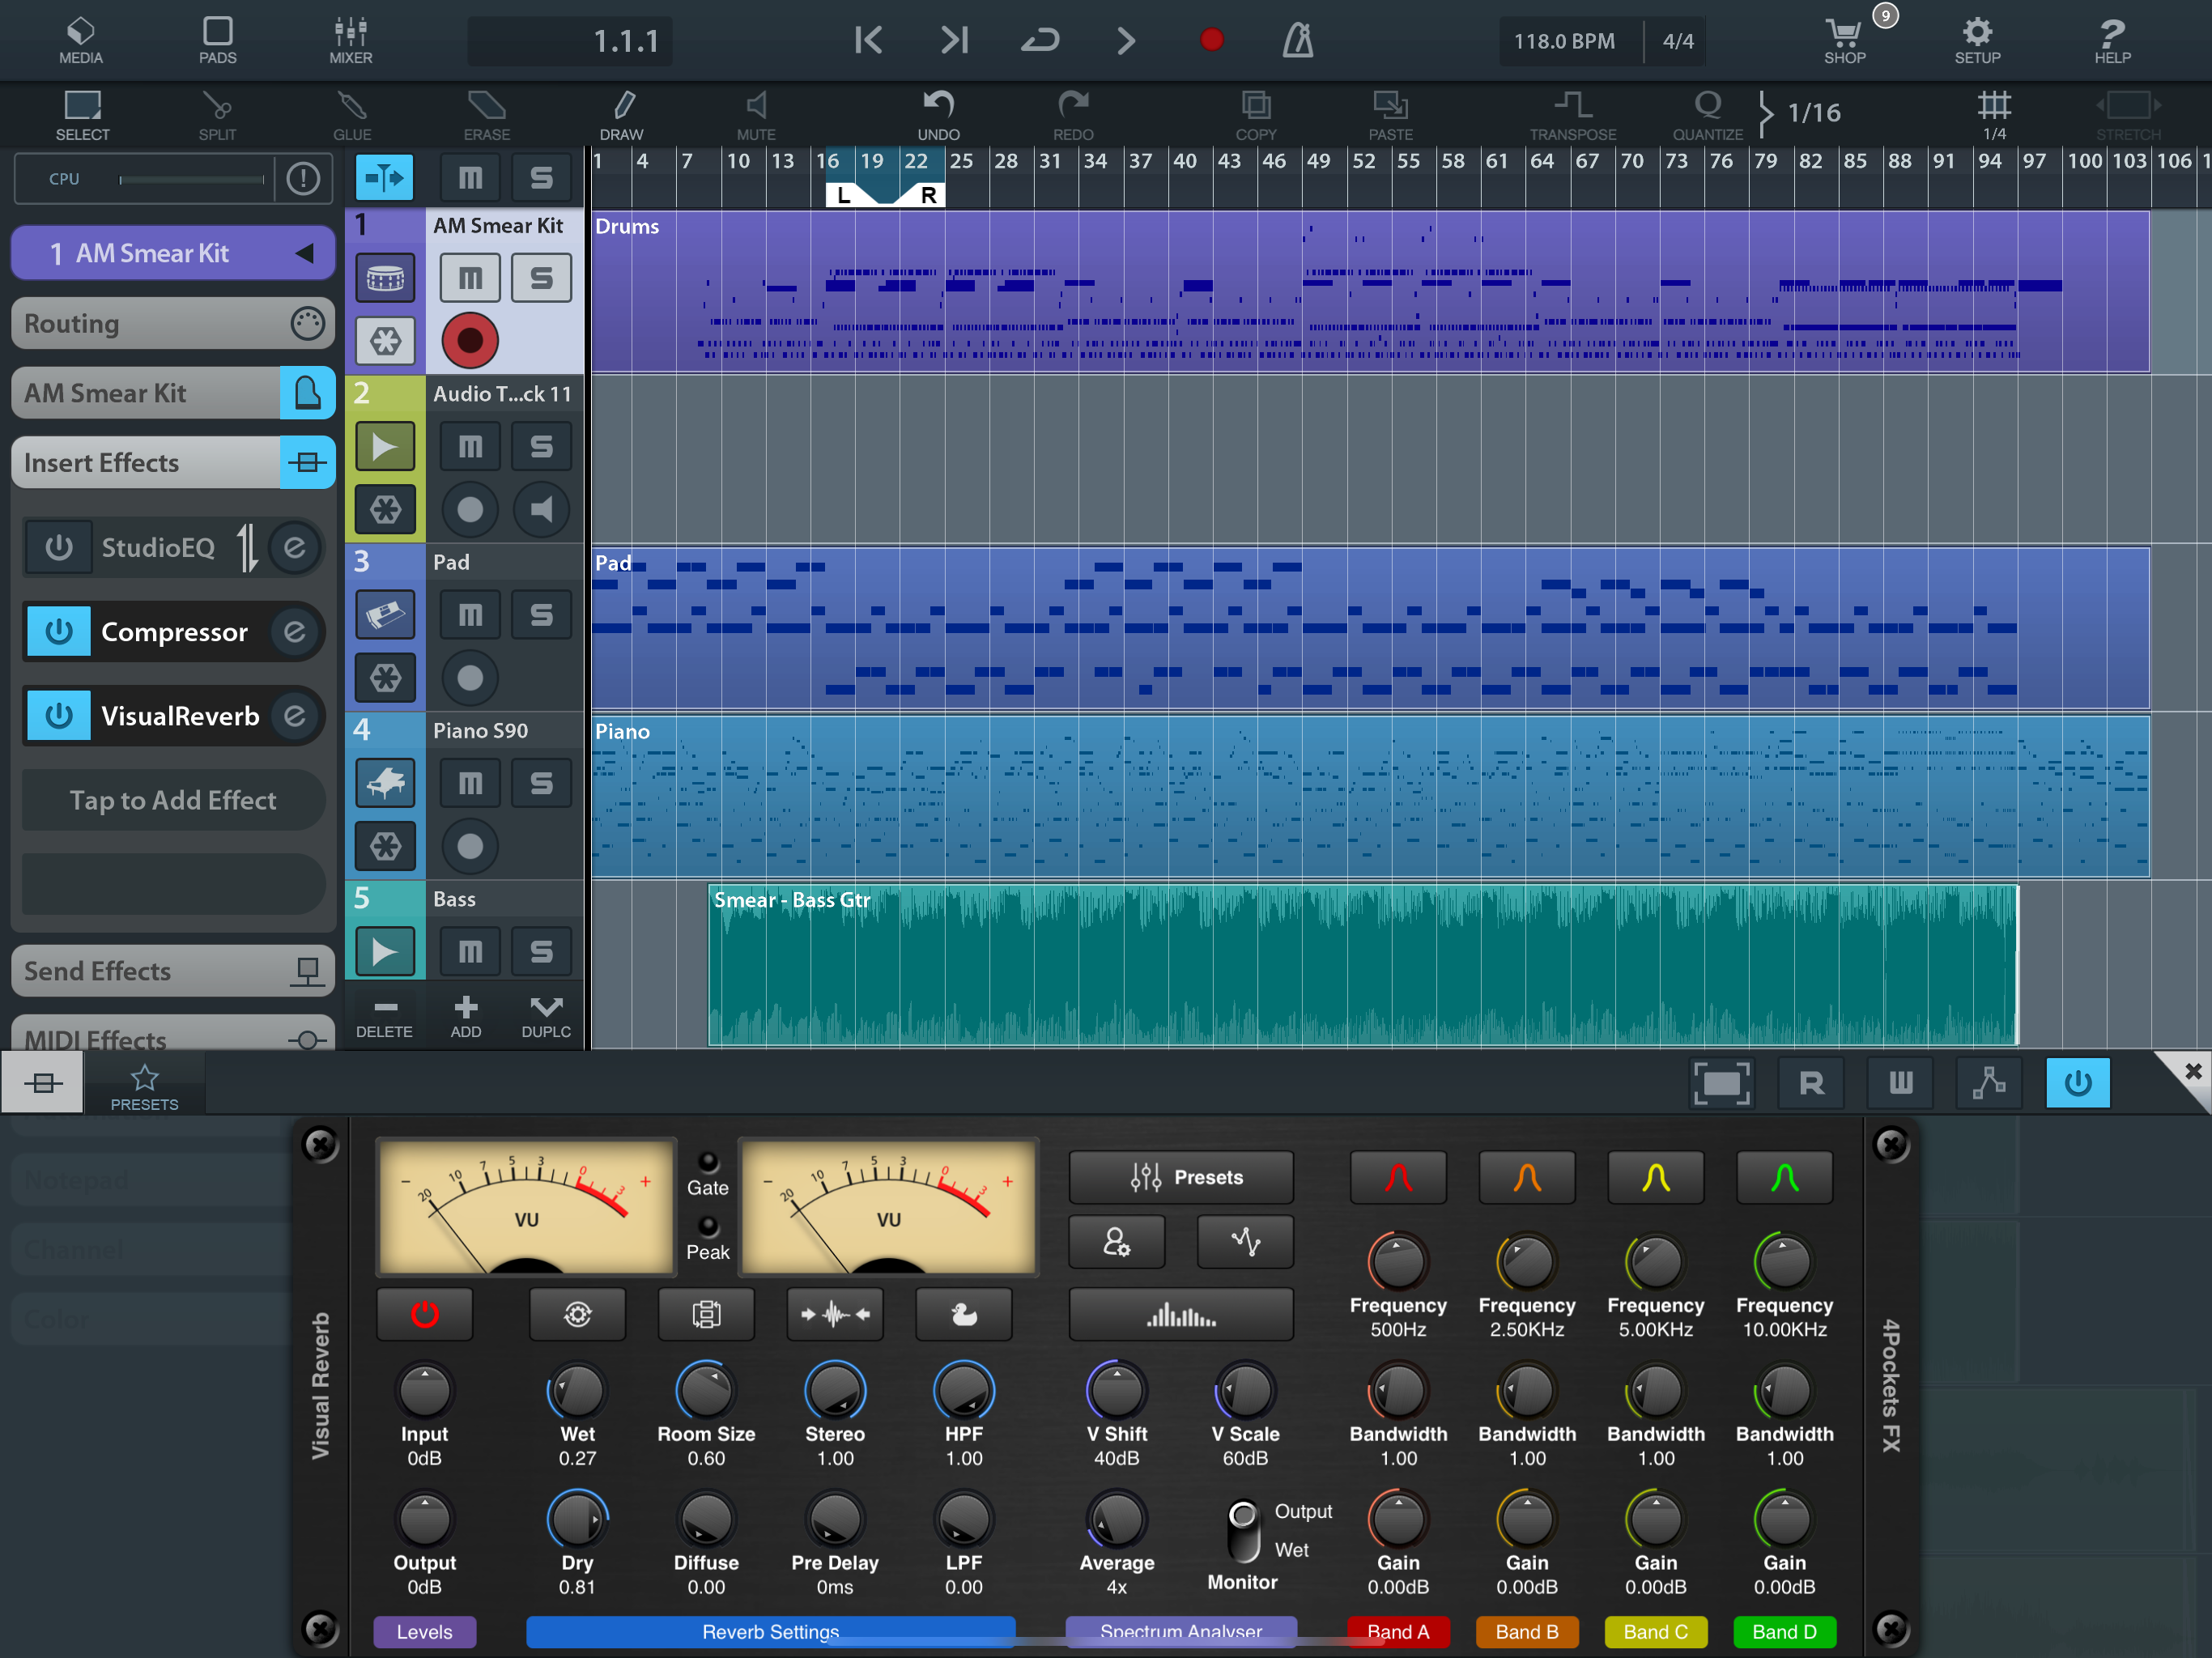Toggle the metronome icon
The height and width of the screenshot is (1658, 2212).
(x=1297, y=40)
